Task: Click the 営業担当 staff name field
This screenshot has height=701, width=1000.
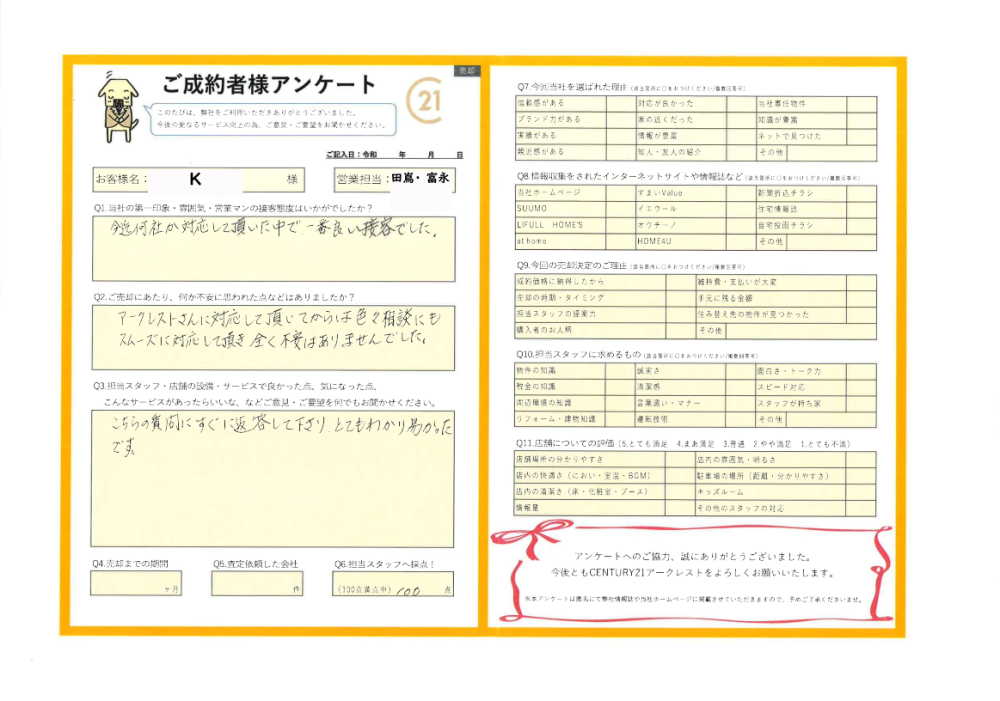Action: click(x=421, y=179)
